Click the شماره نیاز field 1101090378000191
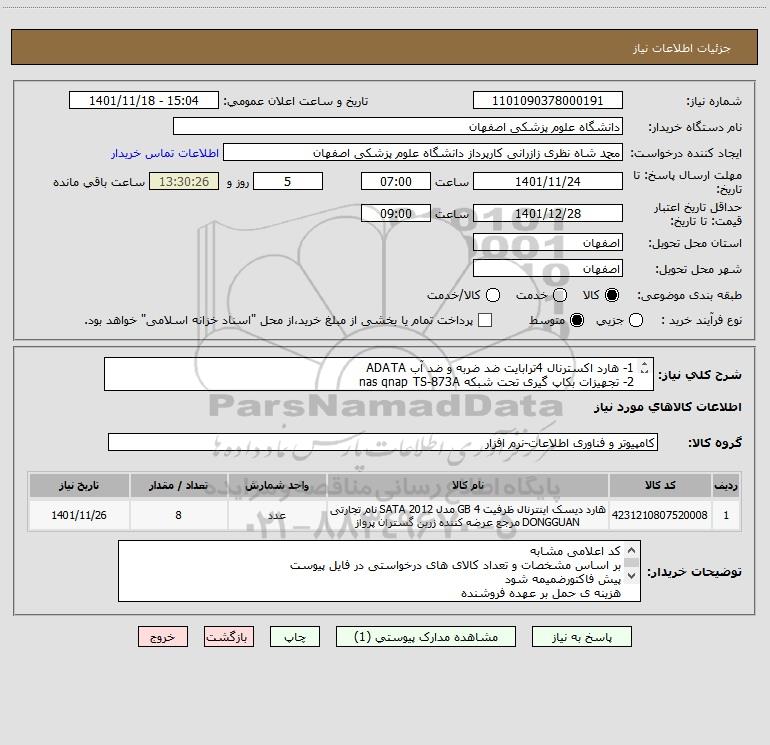This screenshot has width=770, height=745. (x=548, y=101)
